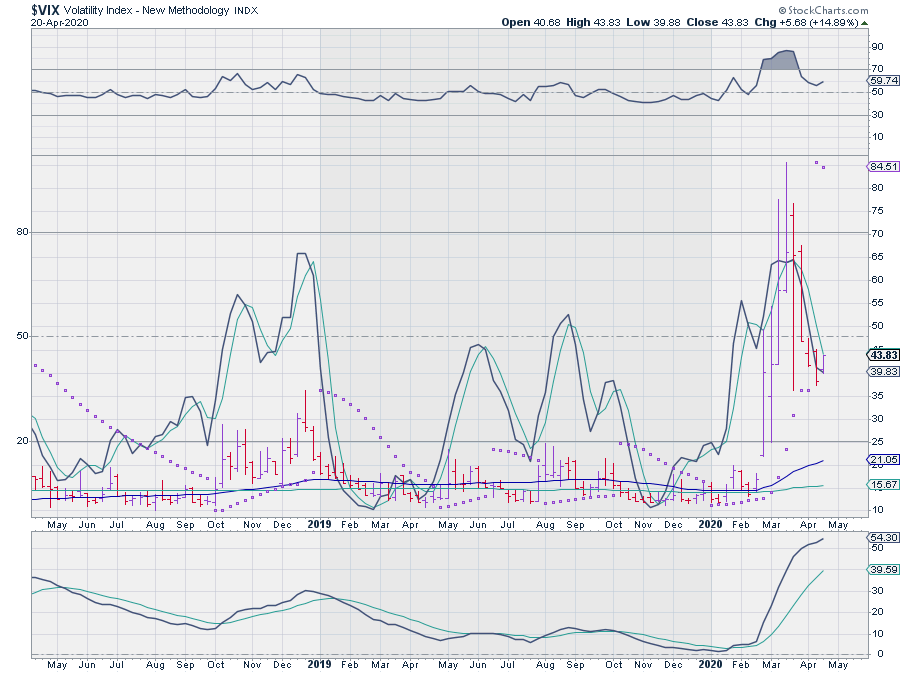This screenshot has height=673, width=900.
Task: Select the 21.05 moving average tag
Action: tap(882, 460)
